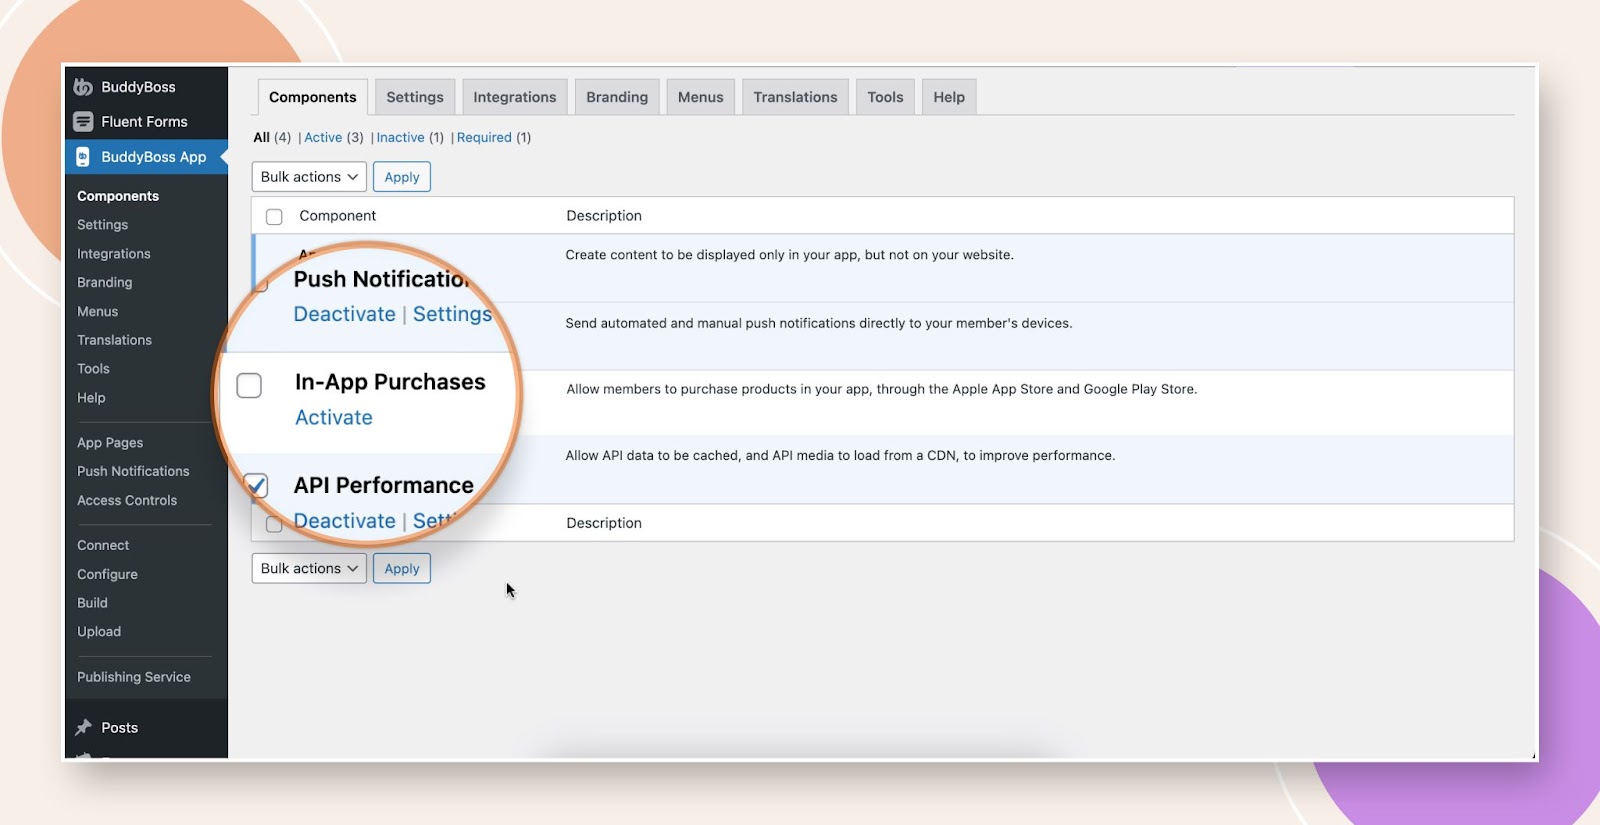Tick the select-all checkbox beside Component header
1600x825 pixels.
274,216
